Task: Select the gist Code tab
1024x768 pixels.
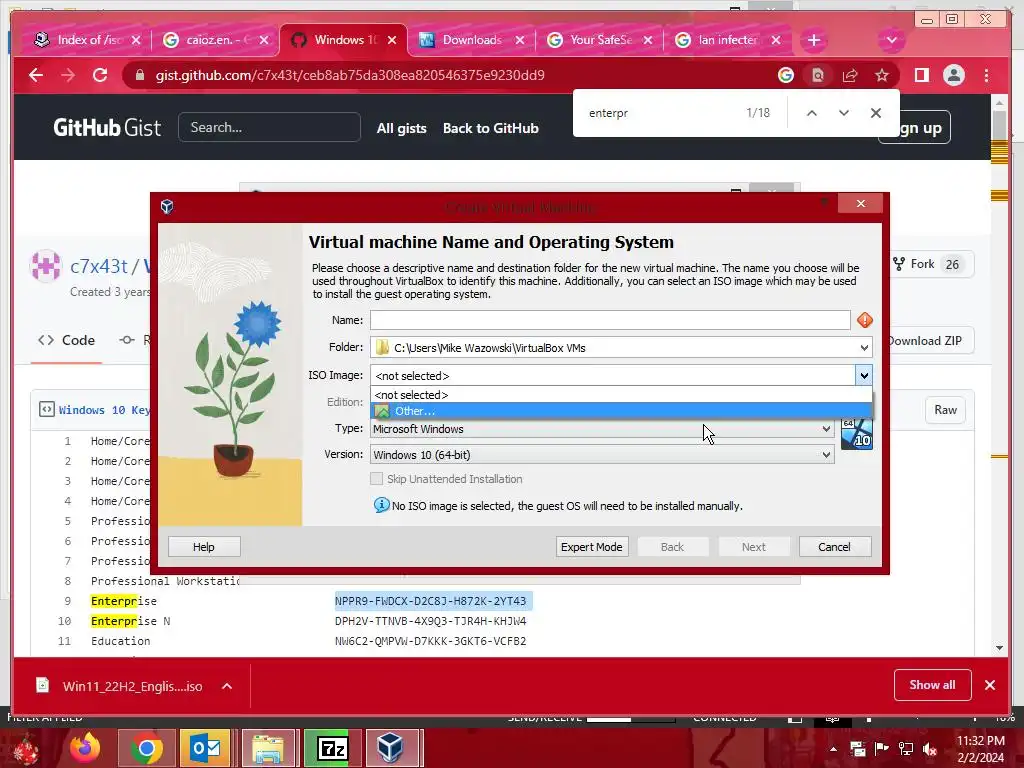Action: tap(67, 340)
